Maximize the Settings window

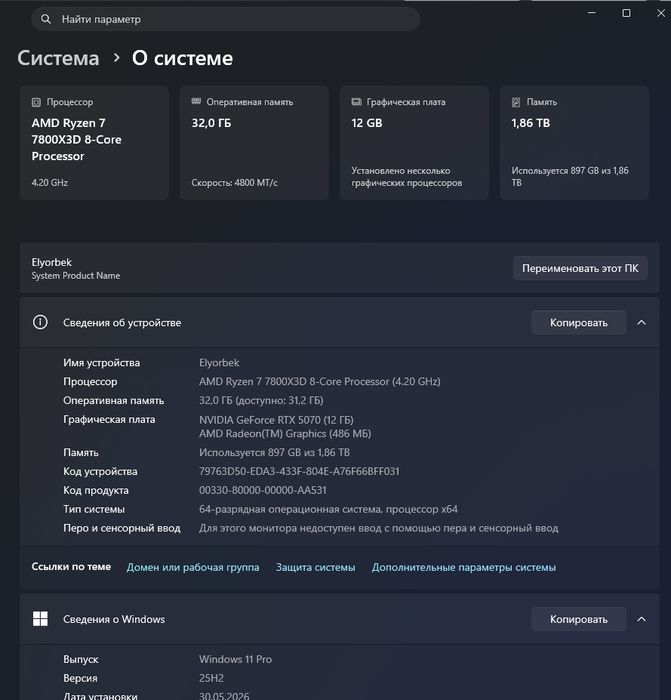(x=626, y=13)
